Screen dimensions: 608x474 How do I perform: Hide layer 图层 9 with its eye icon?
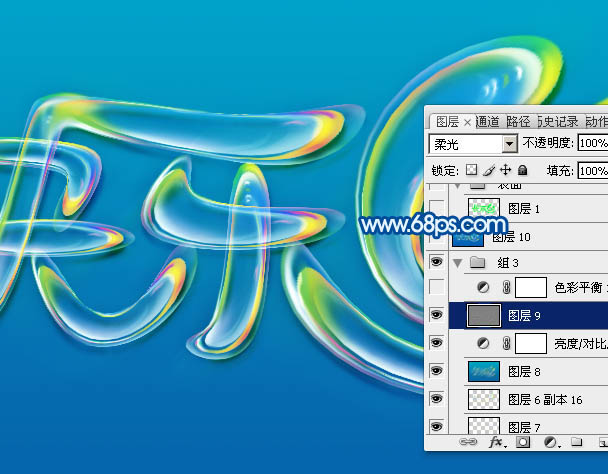coord(436,314)
